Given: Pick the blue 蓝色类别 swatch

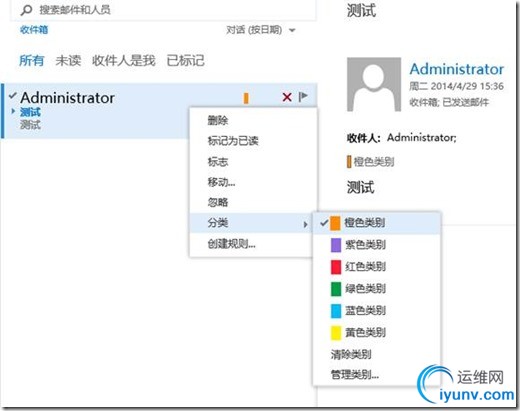Looking at the screenshot, I should (336, 311).
